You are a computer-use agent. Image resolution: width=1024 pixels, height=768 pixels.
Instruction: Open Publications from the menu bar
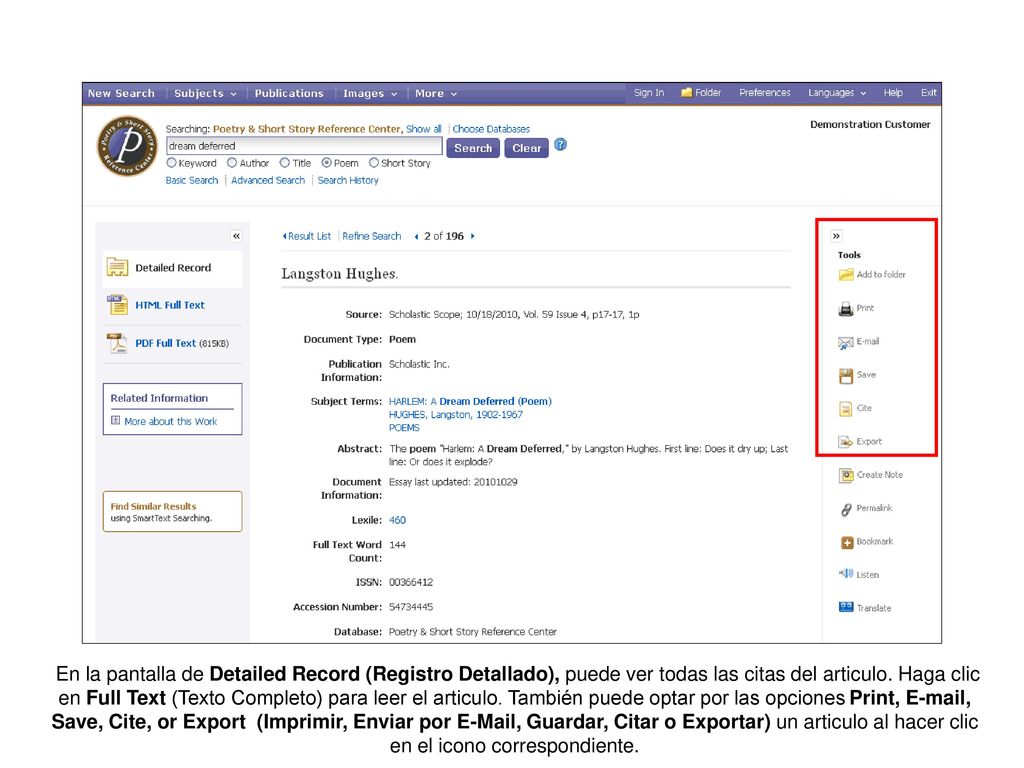pos(289,93)
